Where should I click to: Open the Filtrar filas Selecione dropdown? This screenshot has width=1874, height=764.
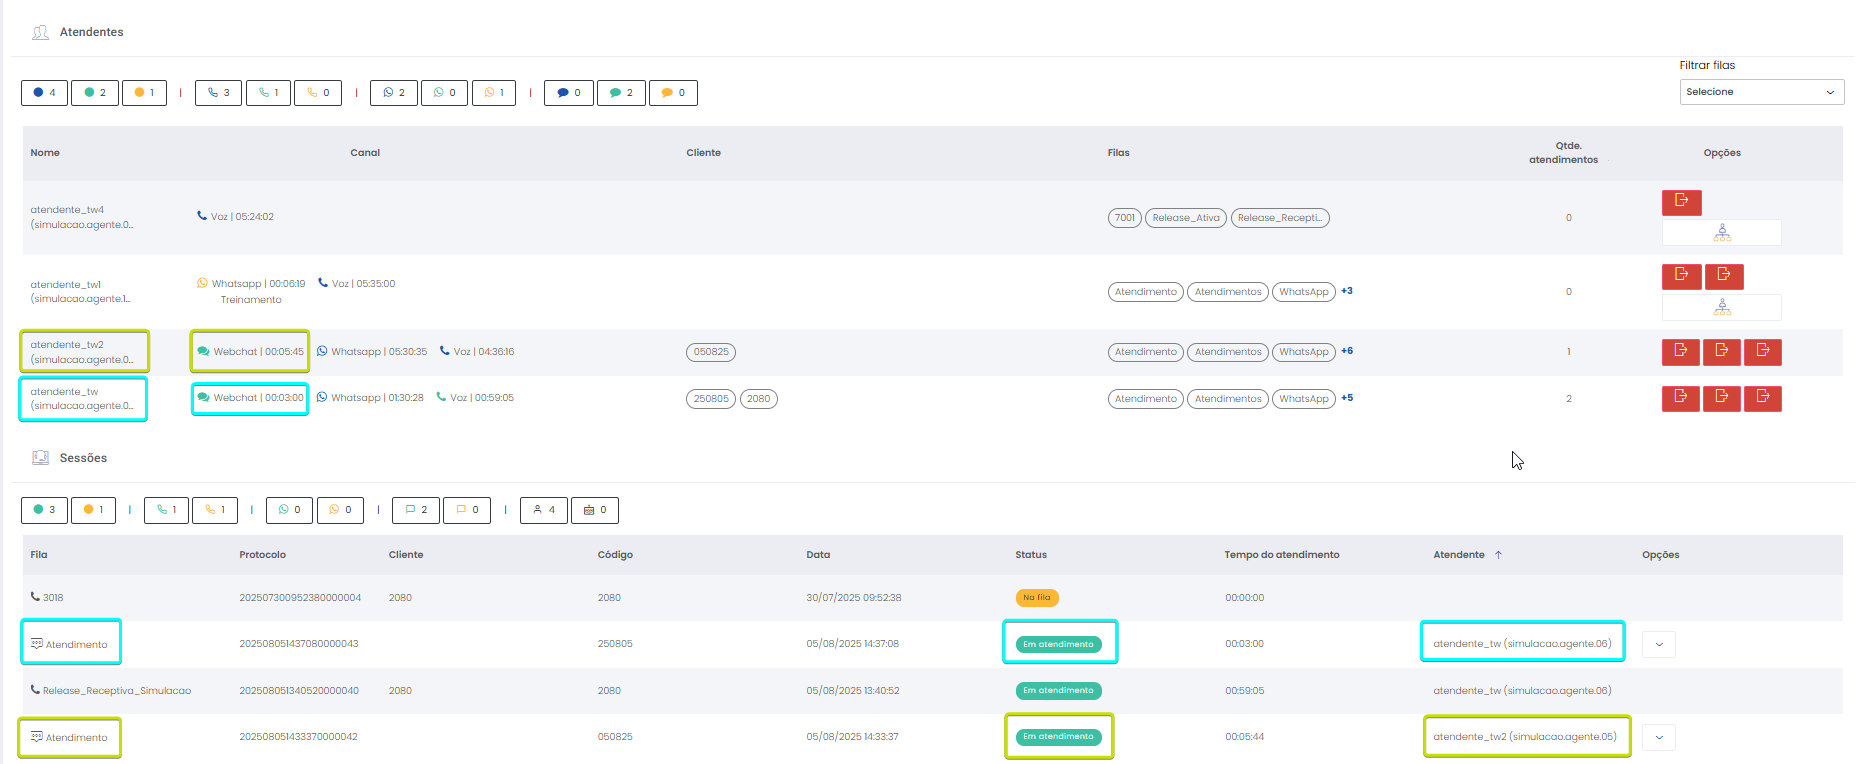(1761, 92)
